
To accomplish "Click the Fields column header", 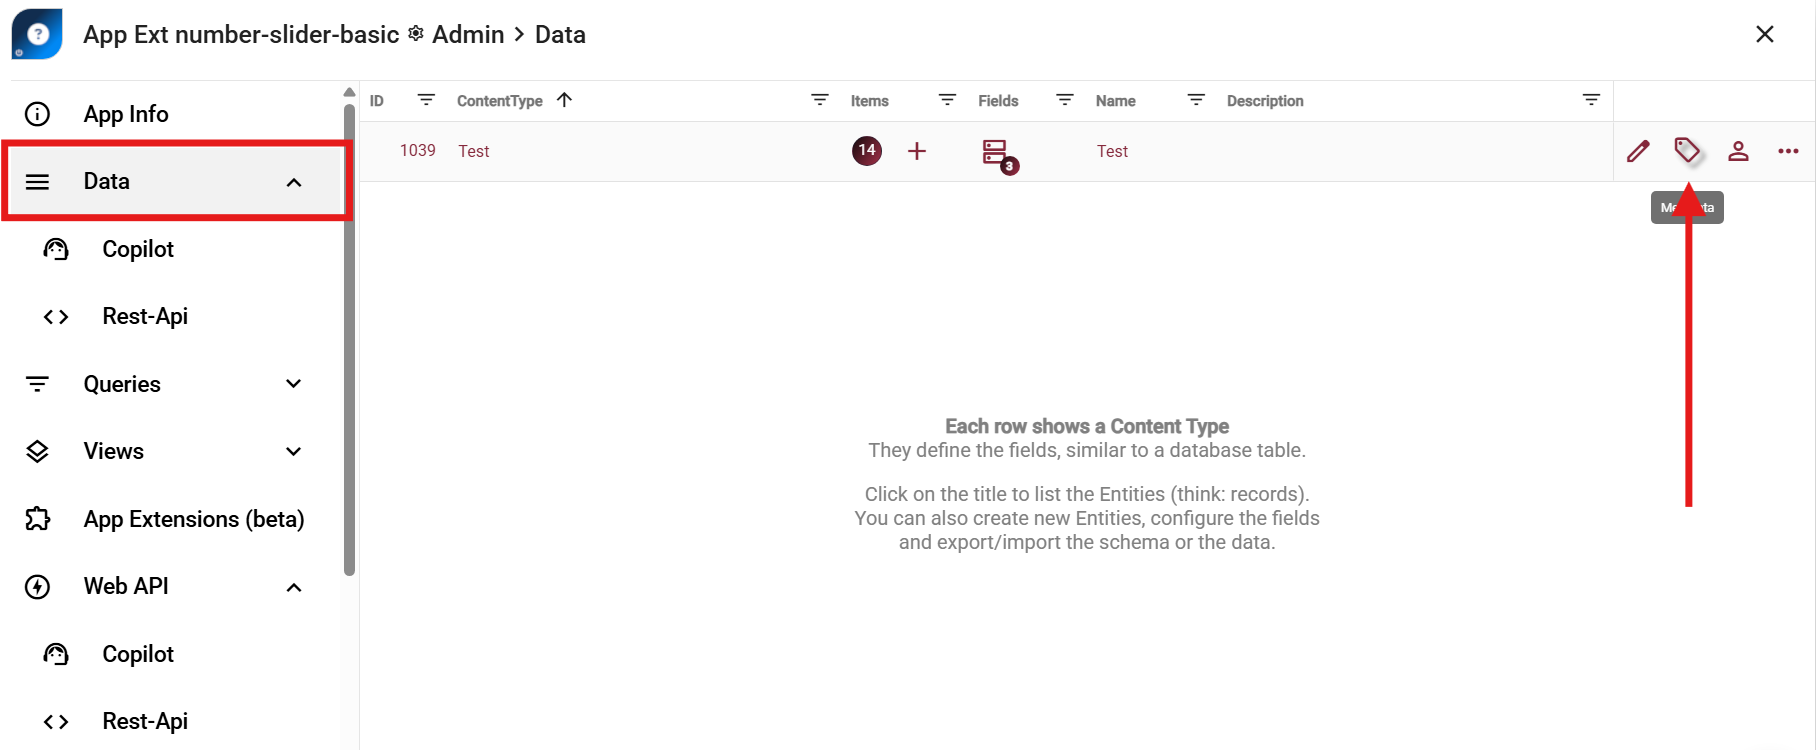I will coord(998,101).
